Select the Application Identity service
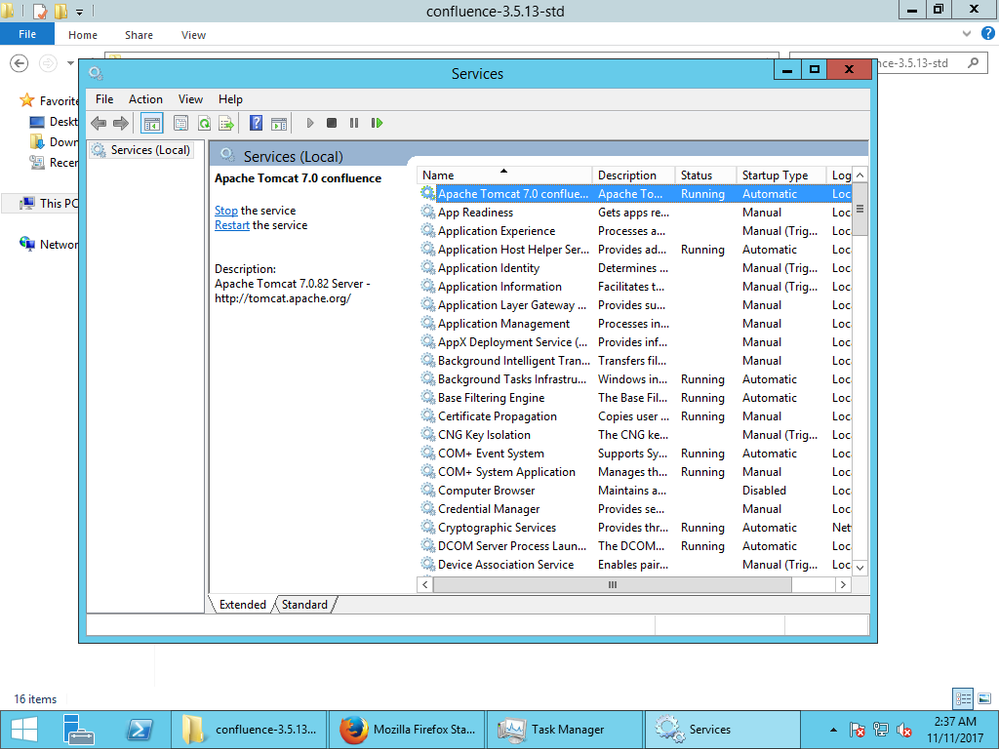Viewport: 999px width, 749px height. (635, 268)
